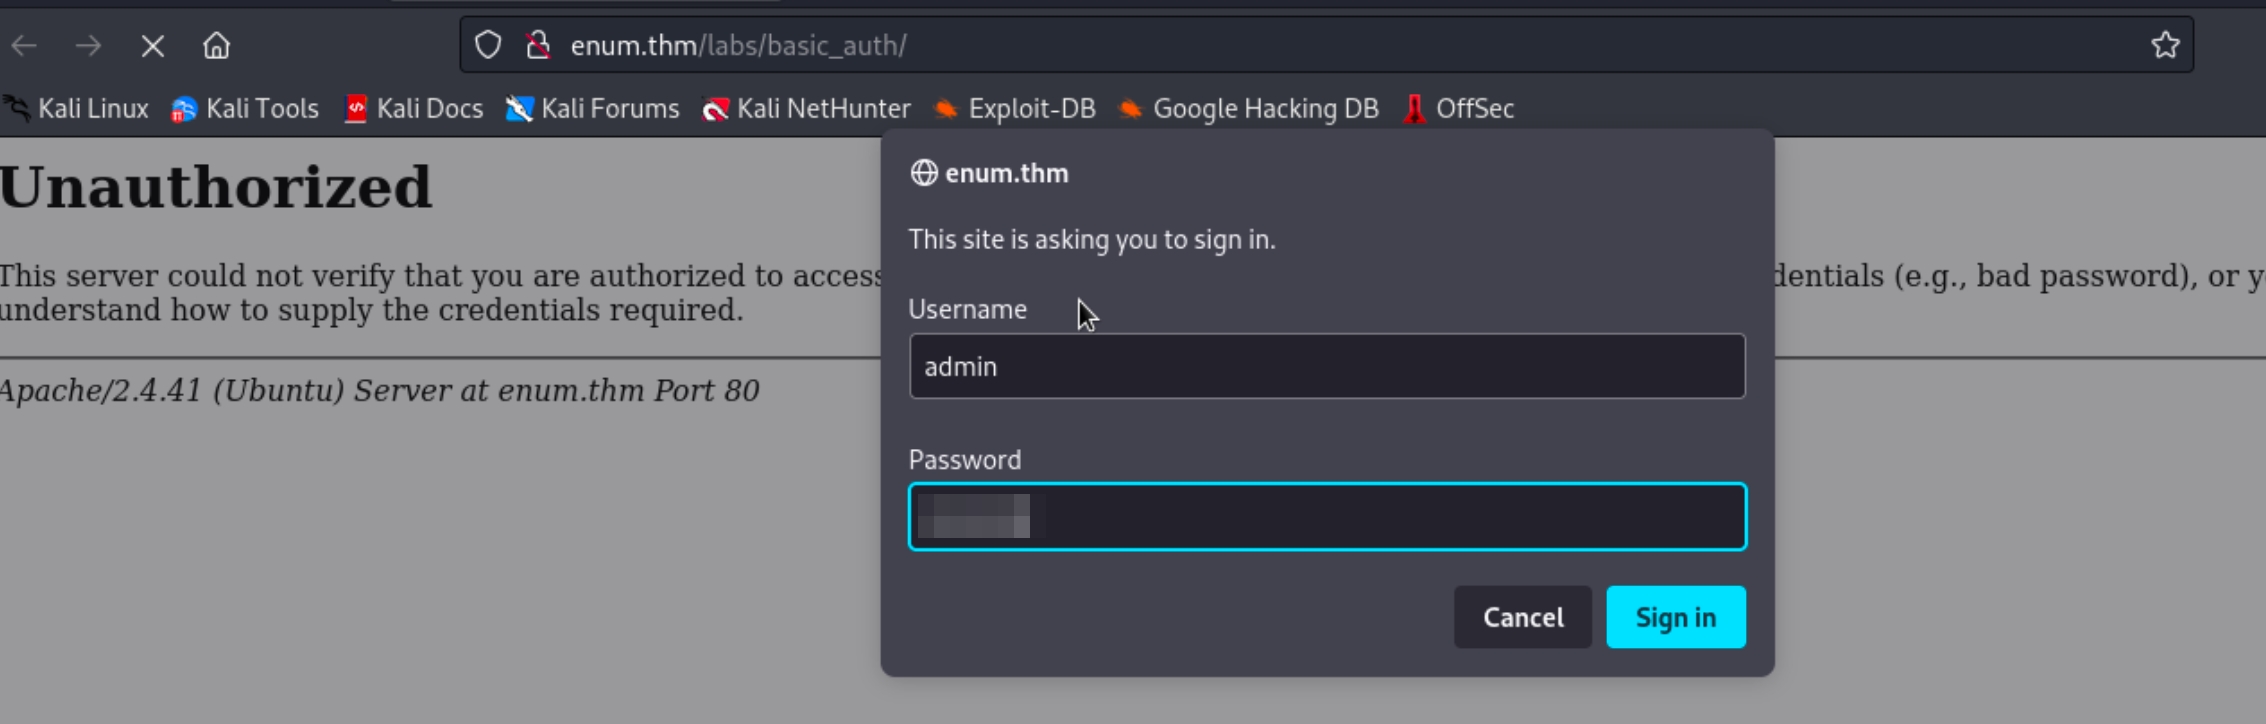
Task: Open the Kali NetHunter bookmark
Action: point(807,109)
